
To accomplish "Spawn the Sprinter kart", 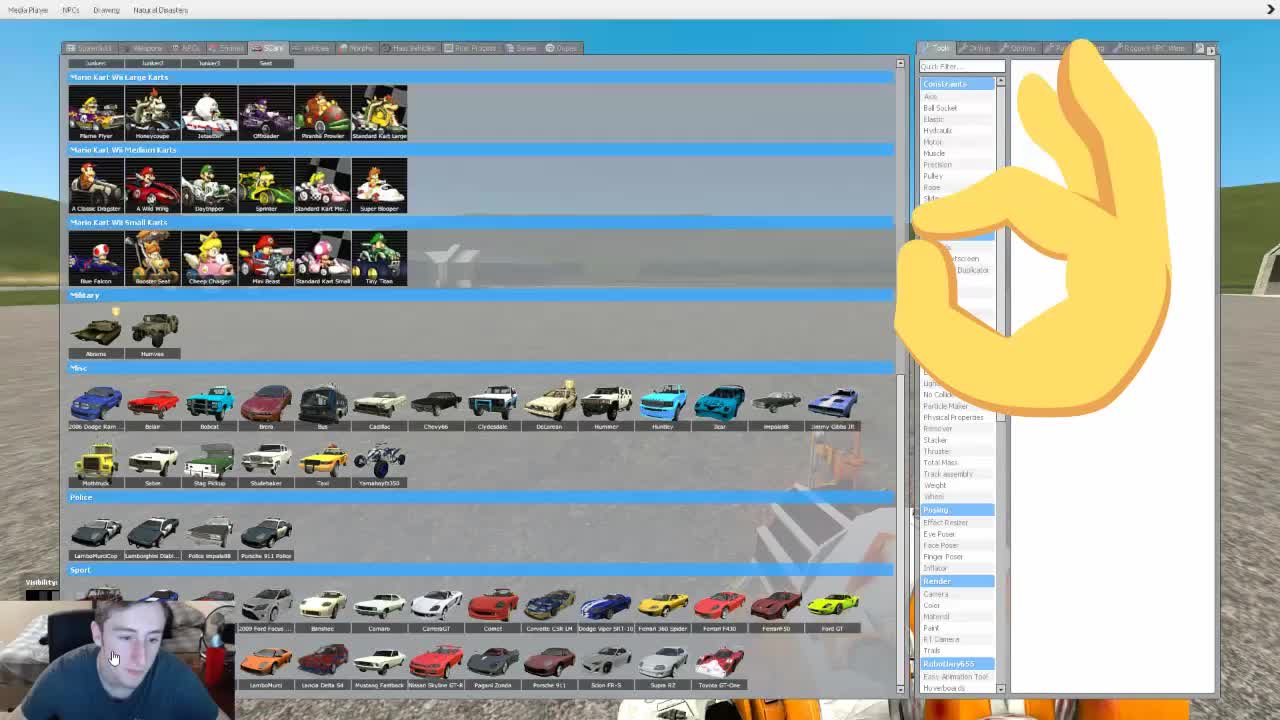I will point(266,186).
